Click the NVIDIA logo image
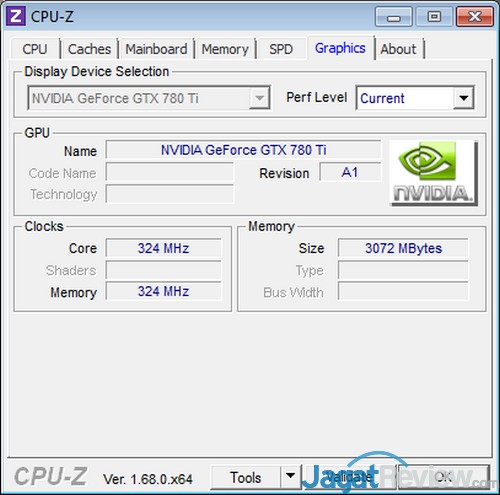The height and width of the screenshot is (495, 500). [434, 173]
